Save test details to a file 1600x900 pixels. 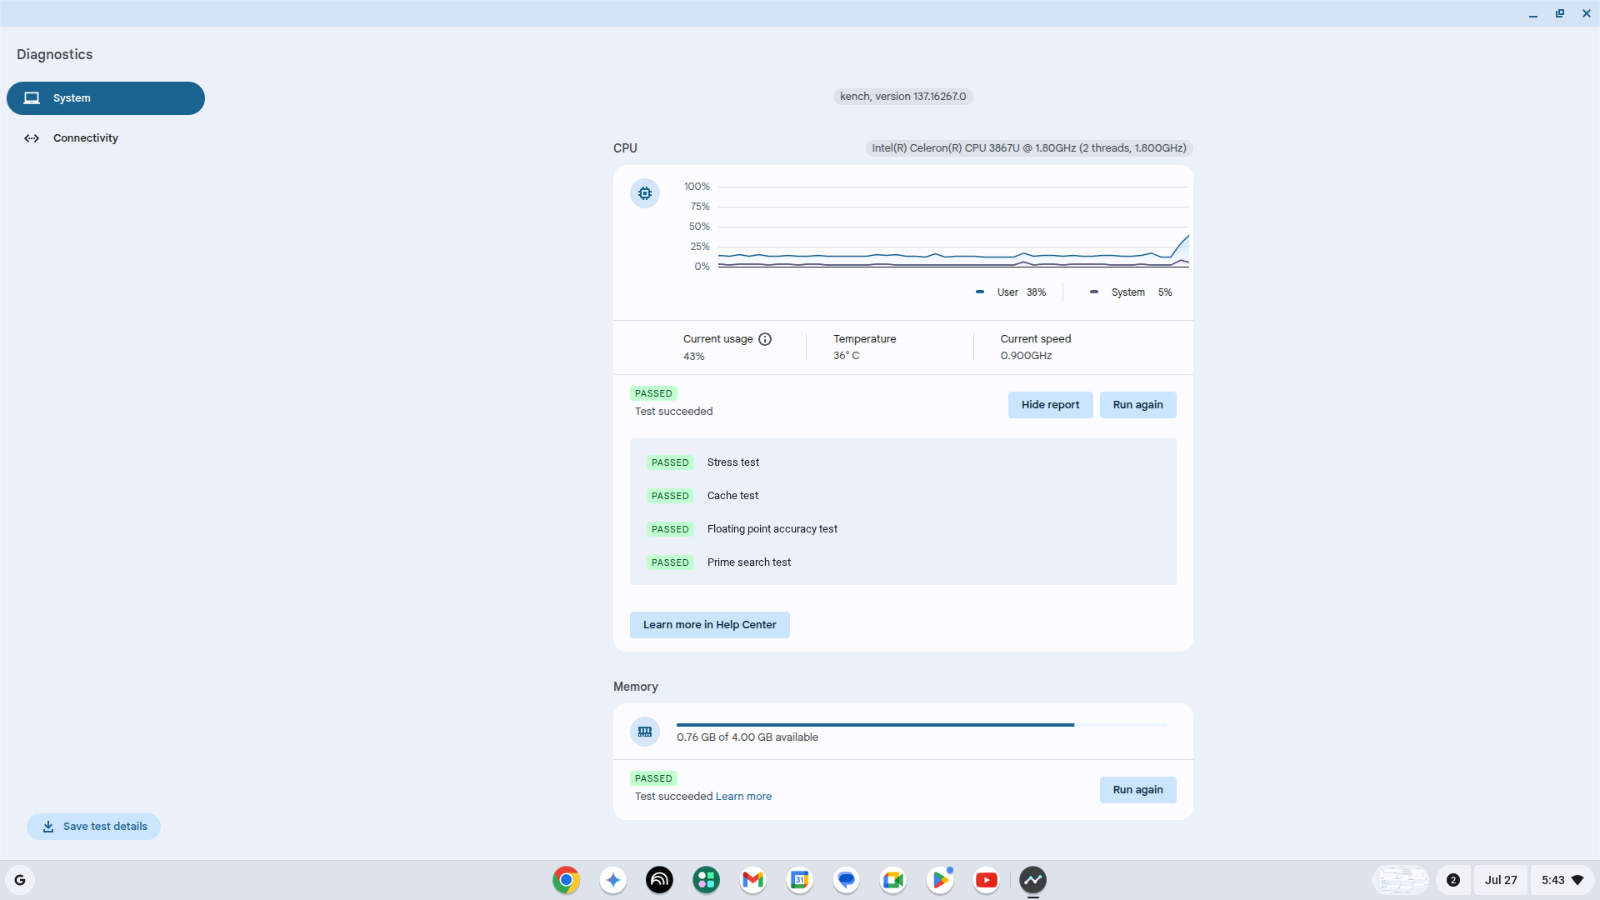pyautogui.click(x=94, y=827)
